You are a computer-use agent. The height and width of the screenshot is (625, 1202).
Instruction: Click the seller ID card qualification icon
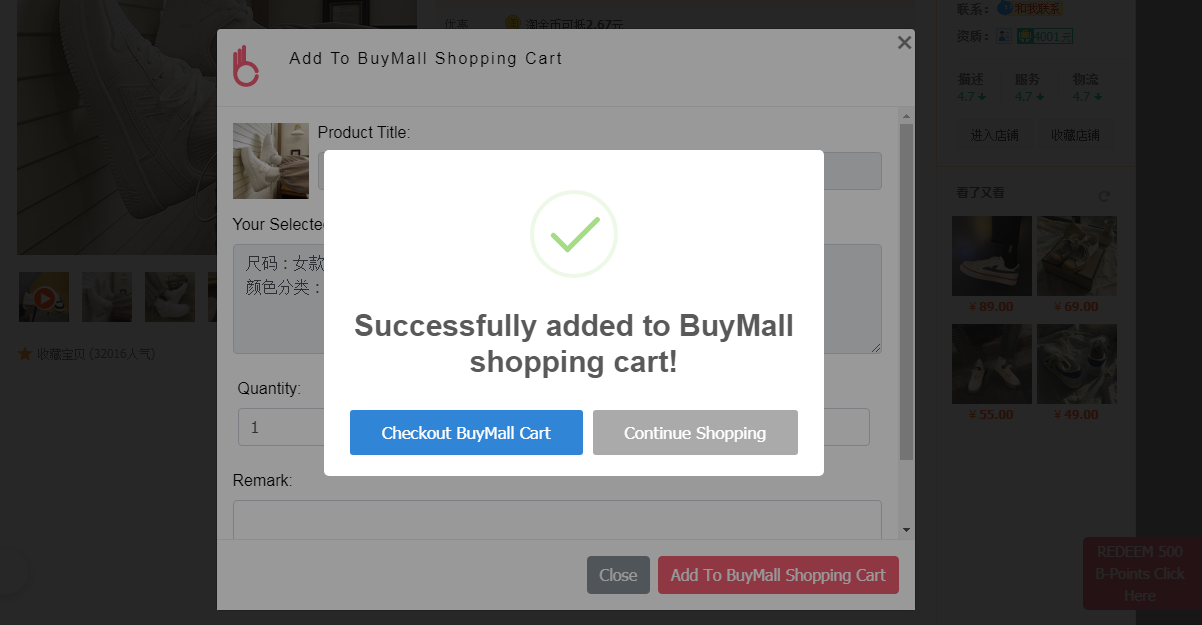1002,36
